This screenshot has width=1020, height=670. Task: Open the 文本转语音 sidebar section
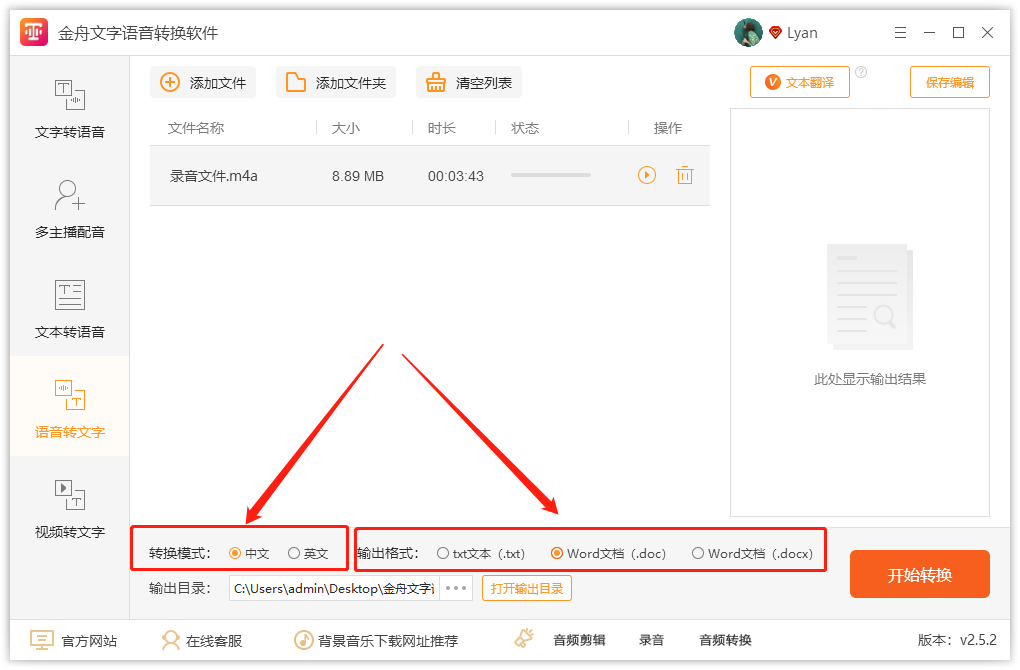[70, 308]
